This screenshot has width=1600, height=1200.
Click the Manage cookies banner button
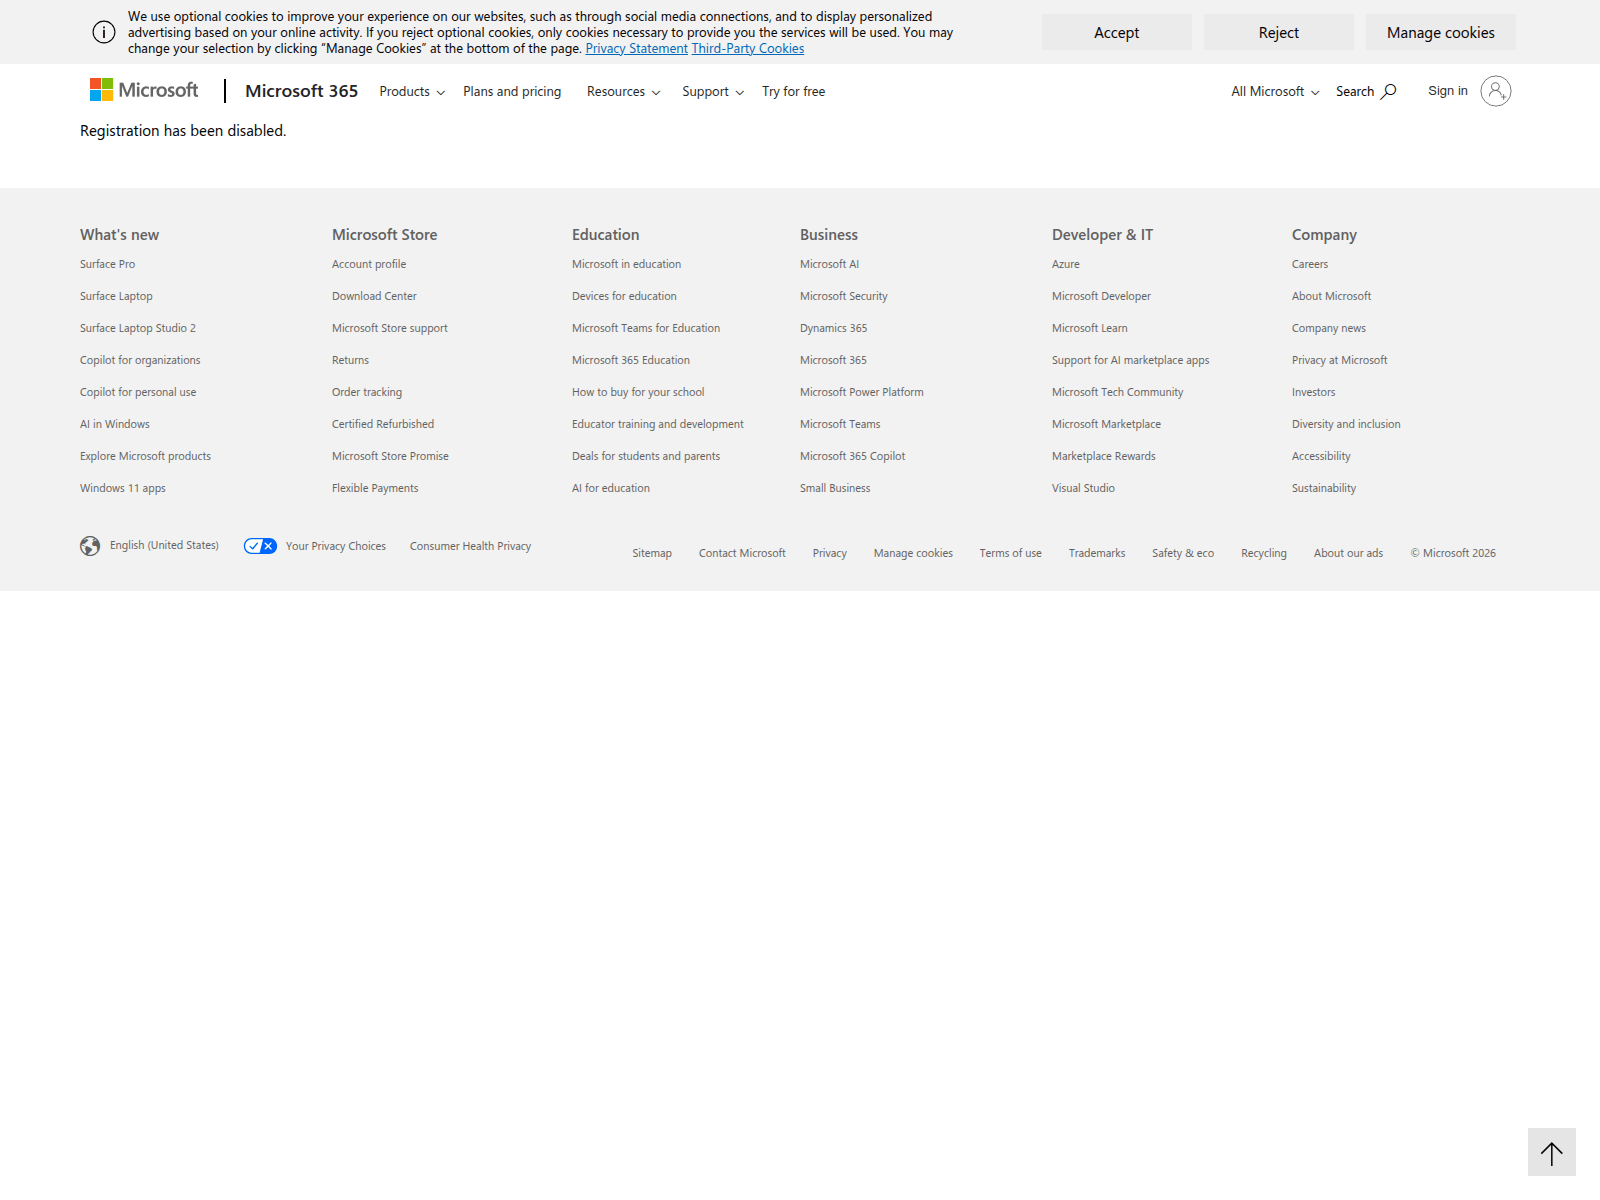1440,32
